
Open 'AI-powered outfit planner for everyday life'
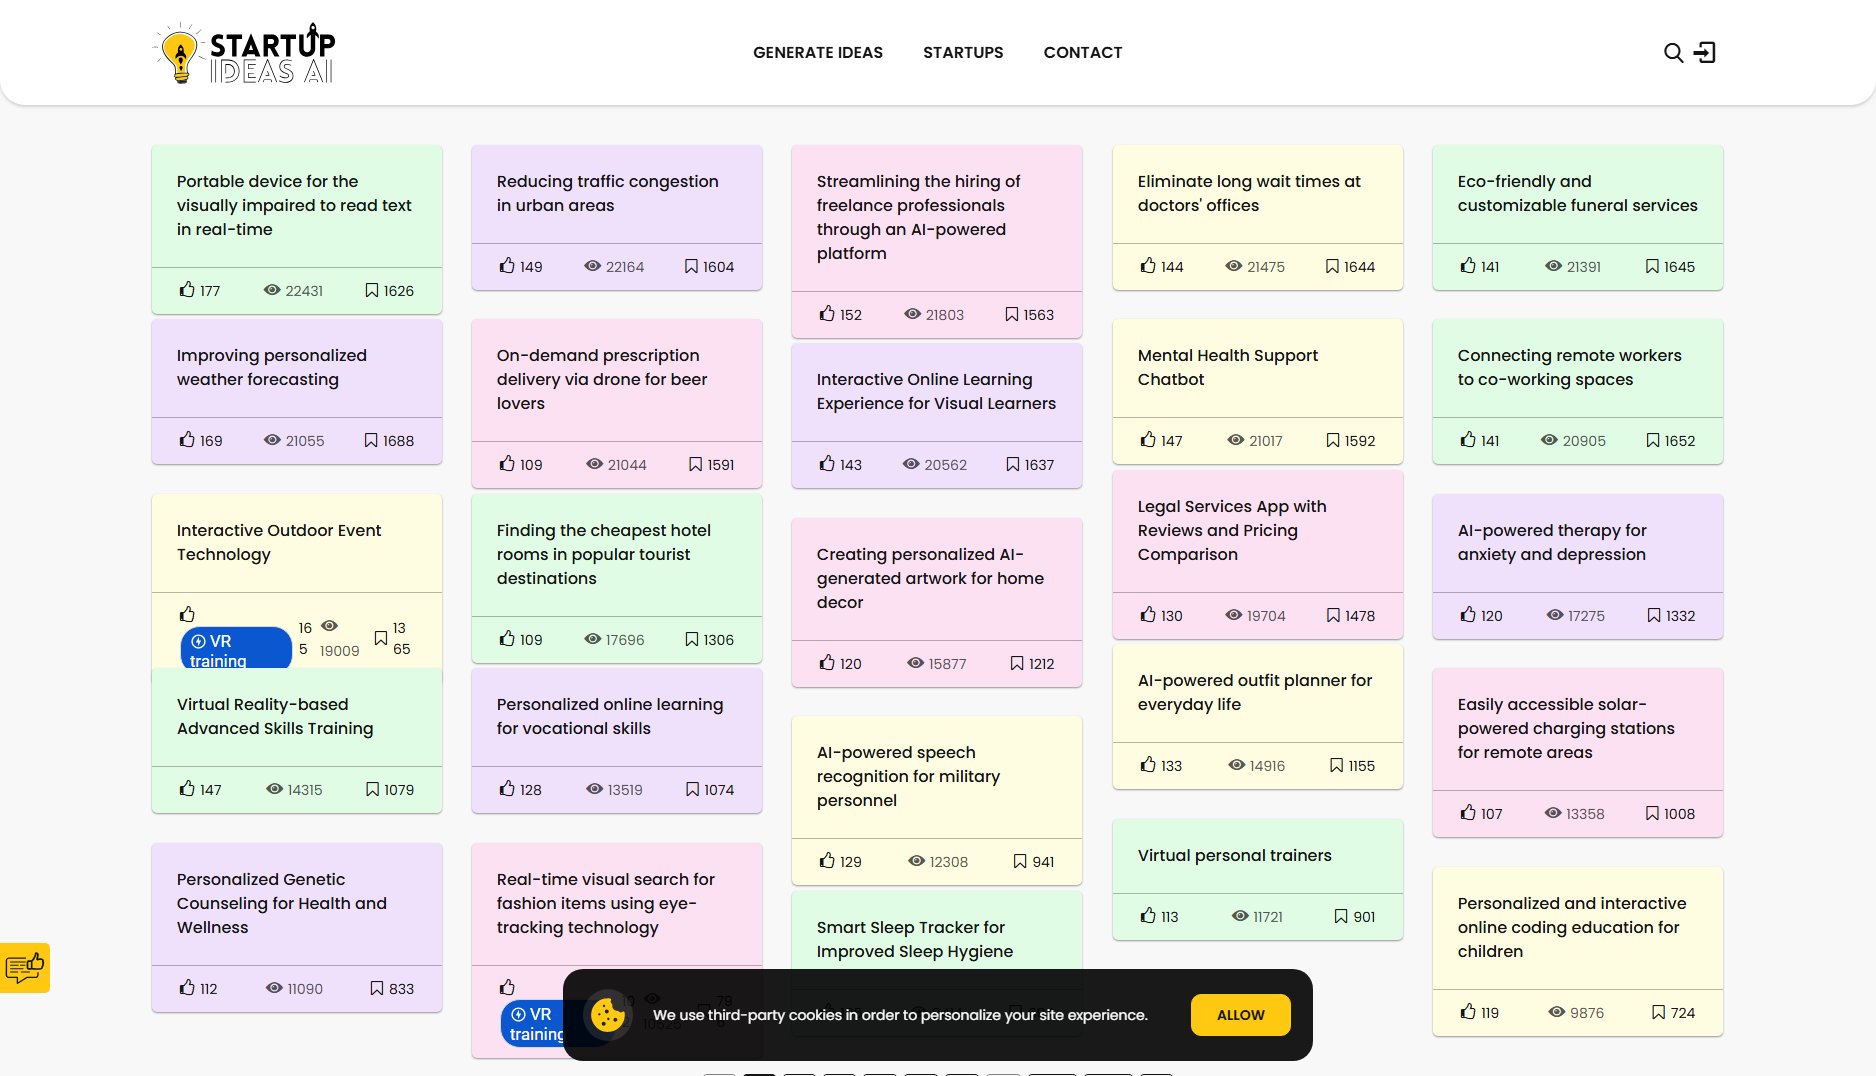pyautogui.click(x=1254, y=692)
